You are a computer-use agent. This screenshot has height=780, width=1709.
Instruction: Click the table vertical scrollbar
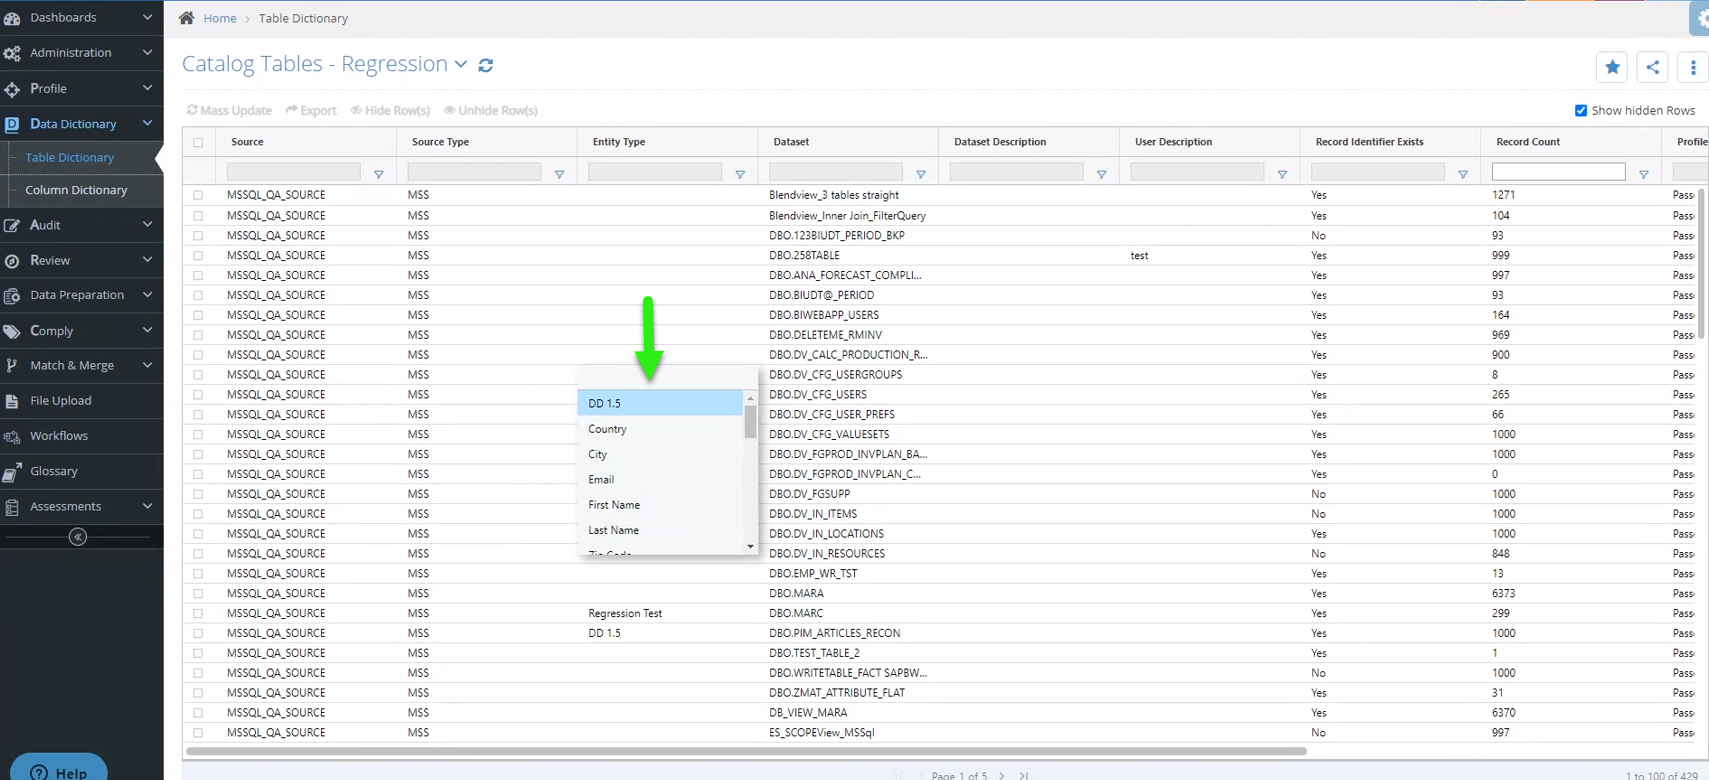[1702, 264]
